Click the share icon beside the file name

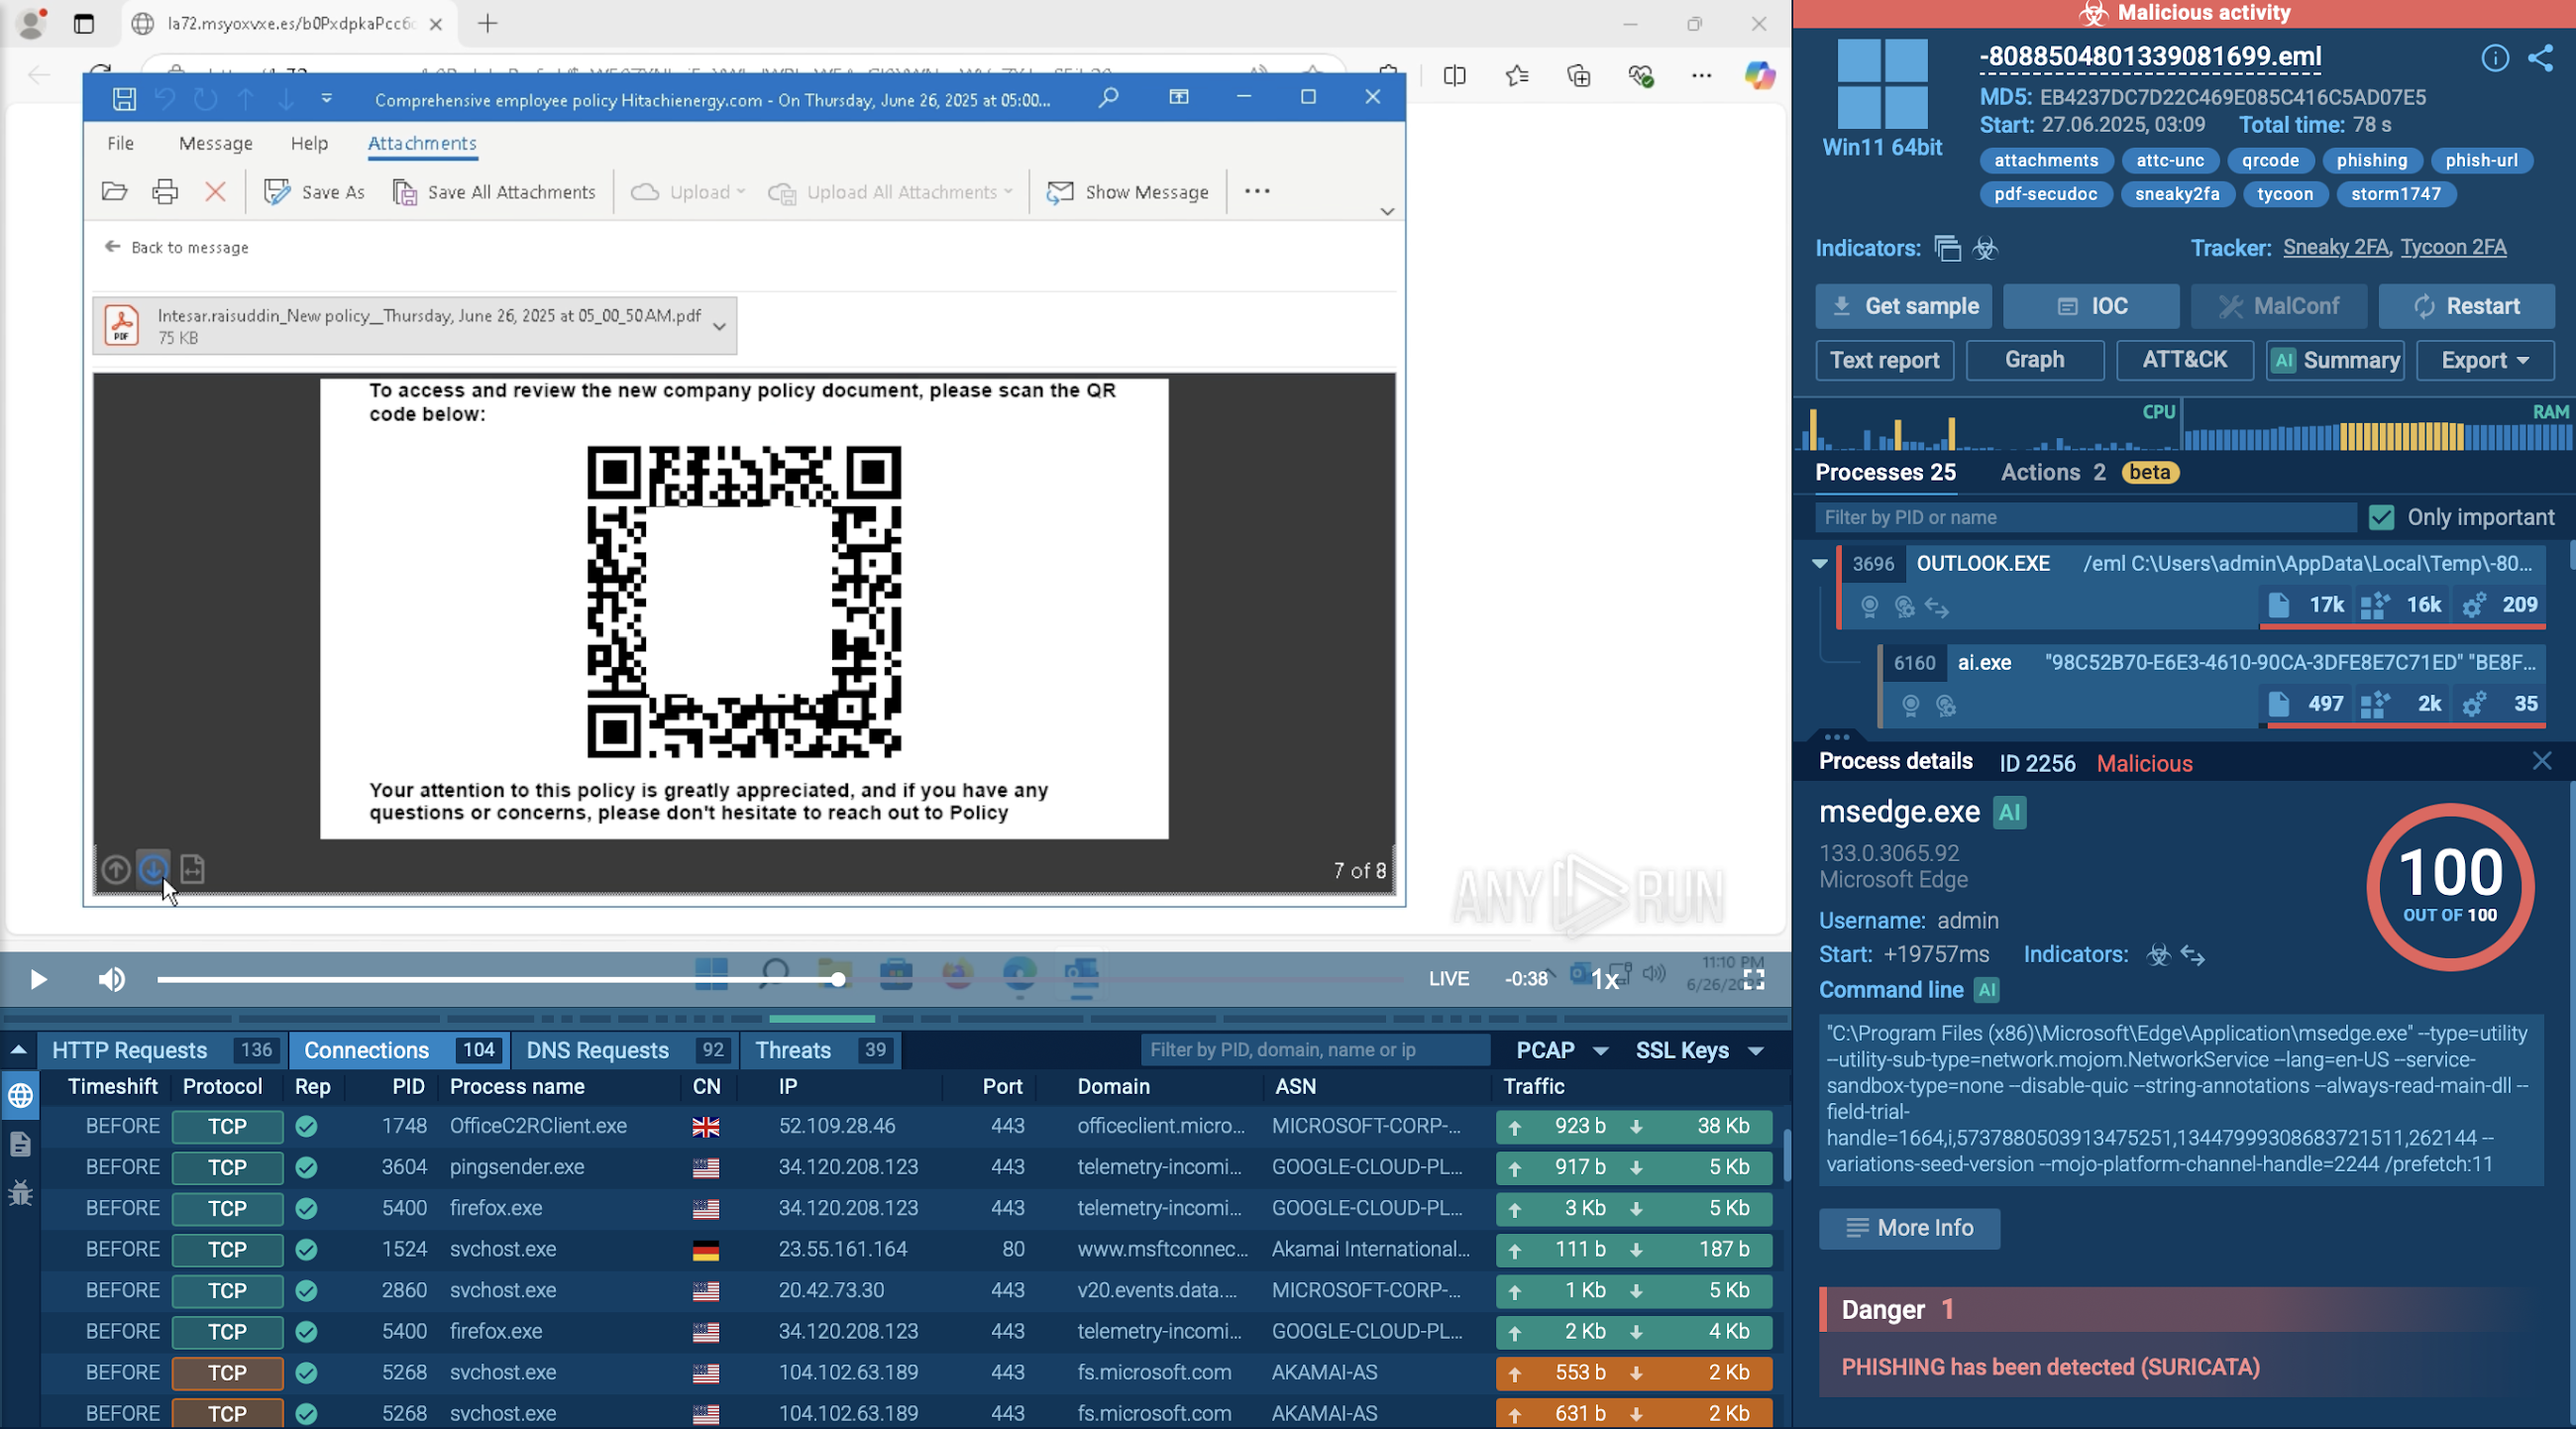pyautogui.click(x=2540, y=58)
